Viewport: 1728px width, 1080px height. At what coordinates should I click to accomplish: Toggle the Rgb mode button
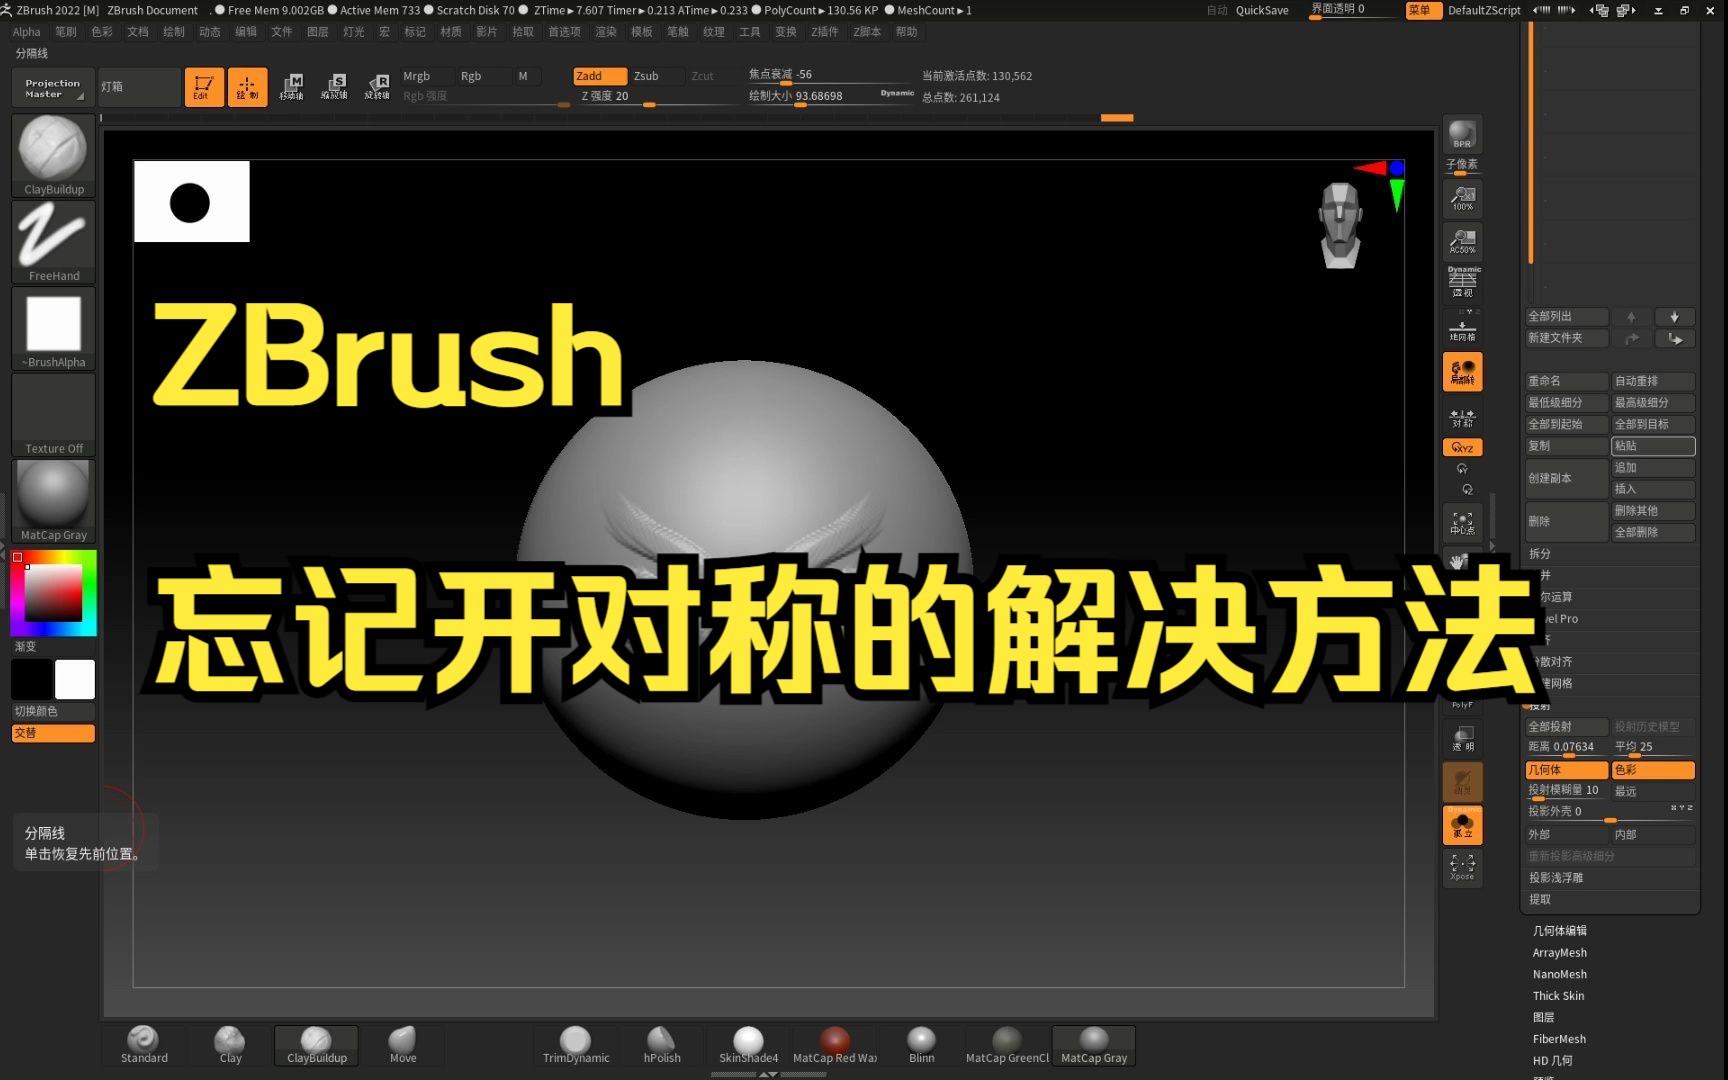tap(483, 76)
